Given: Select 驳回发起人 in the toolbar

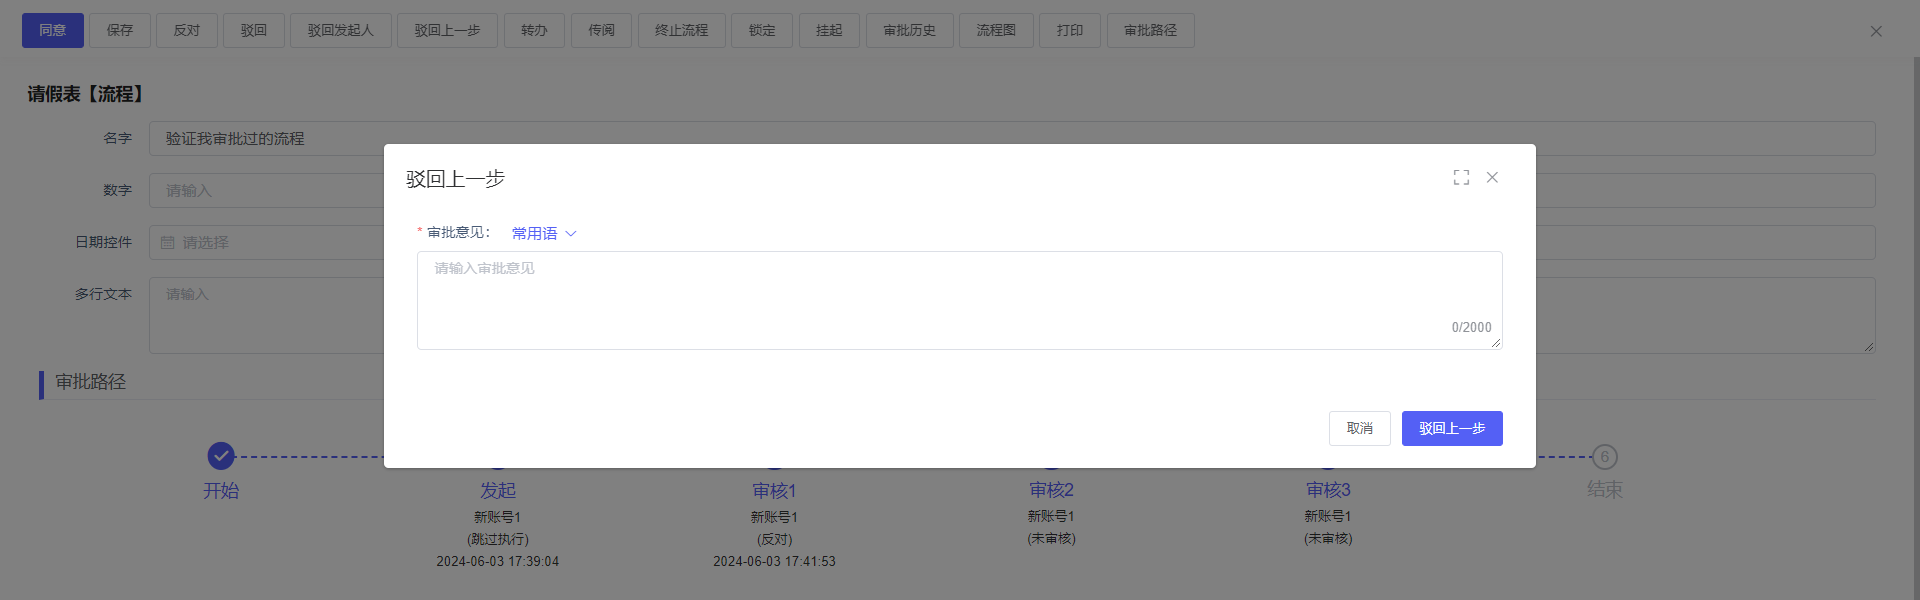Looking at the screenshot, I should [x=340, y=31].
